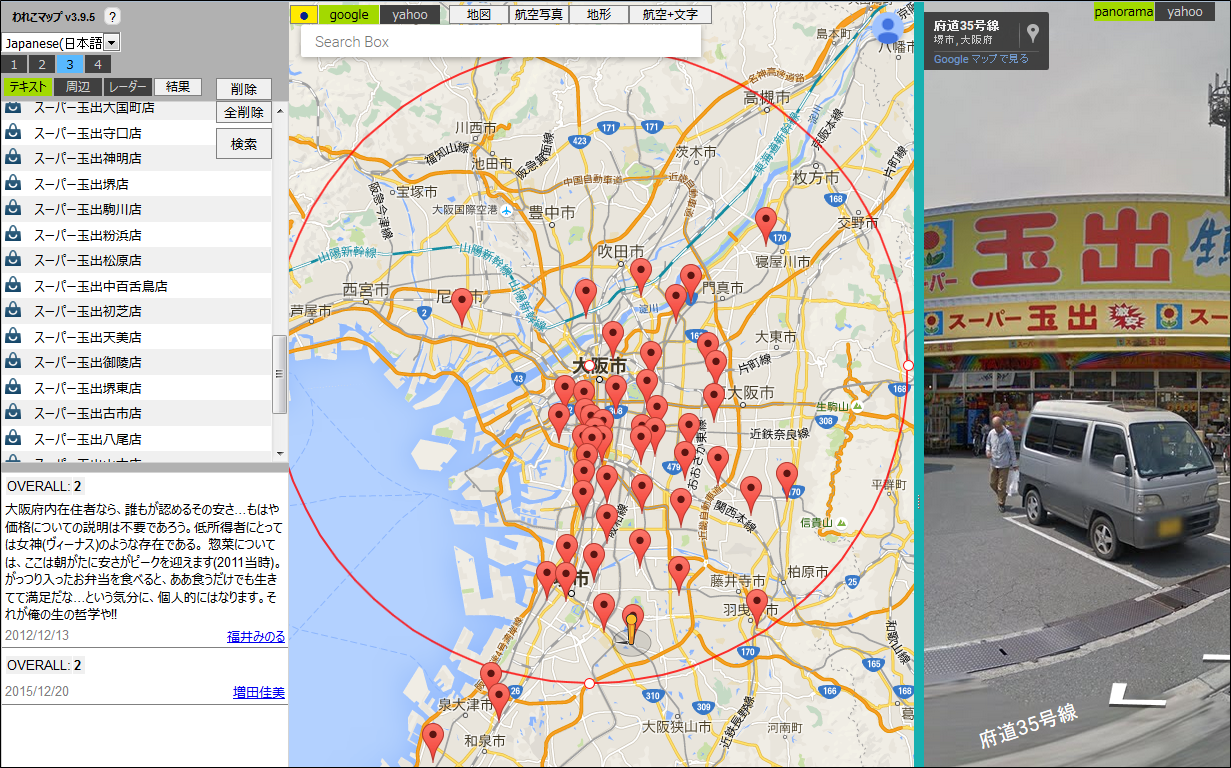Open the help question mark icon
Screen dimensions: 1231x768
click(x=112, y=16)
